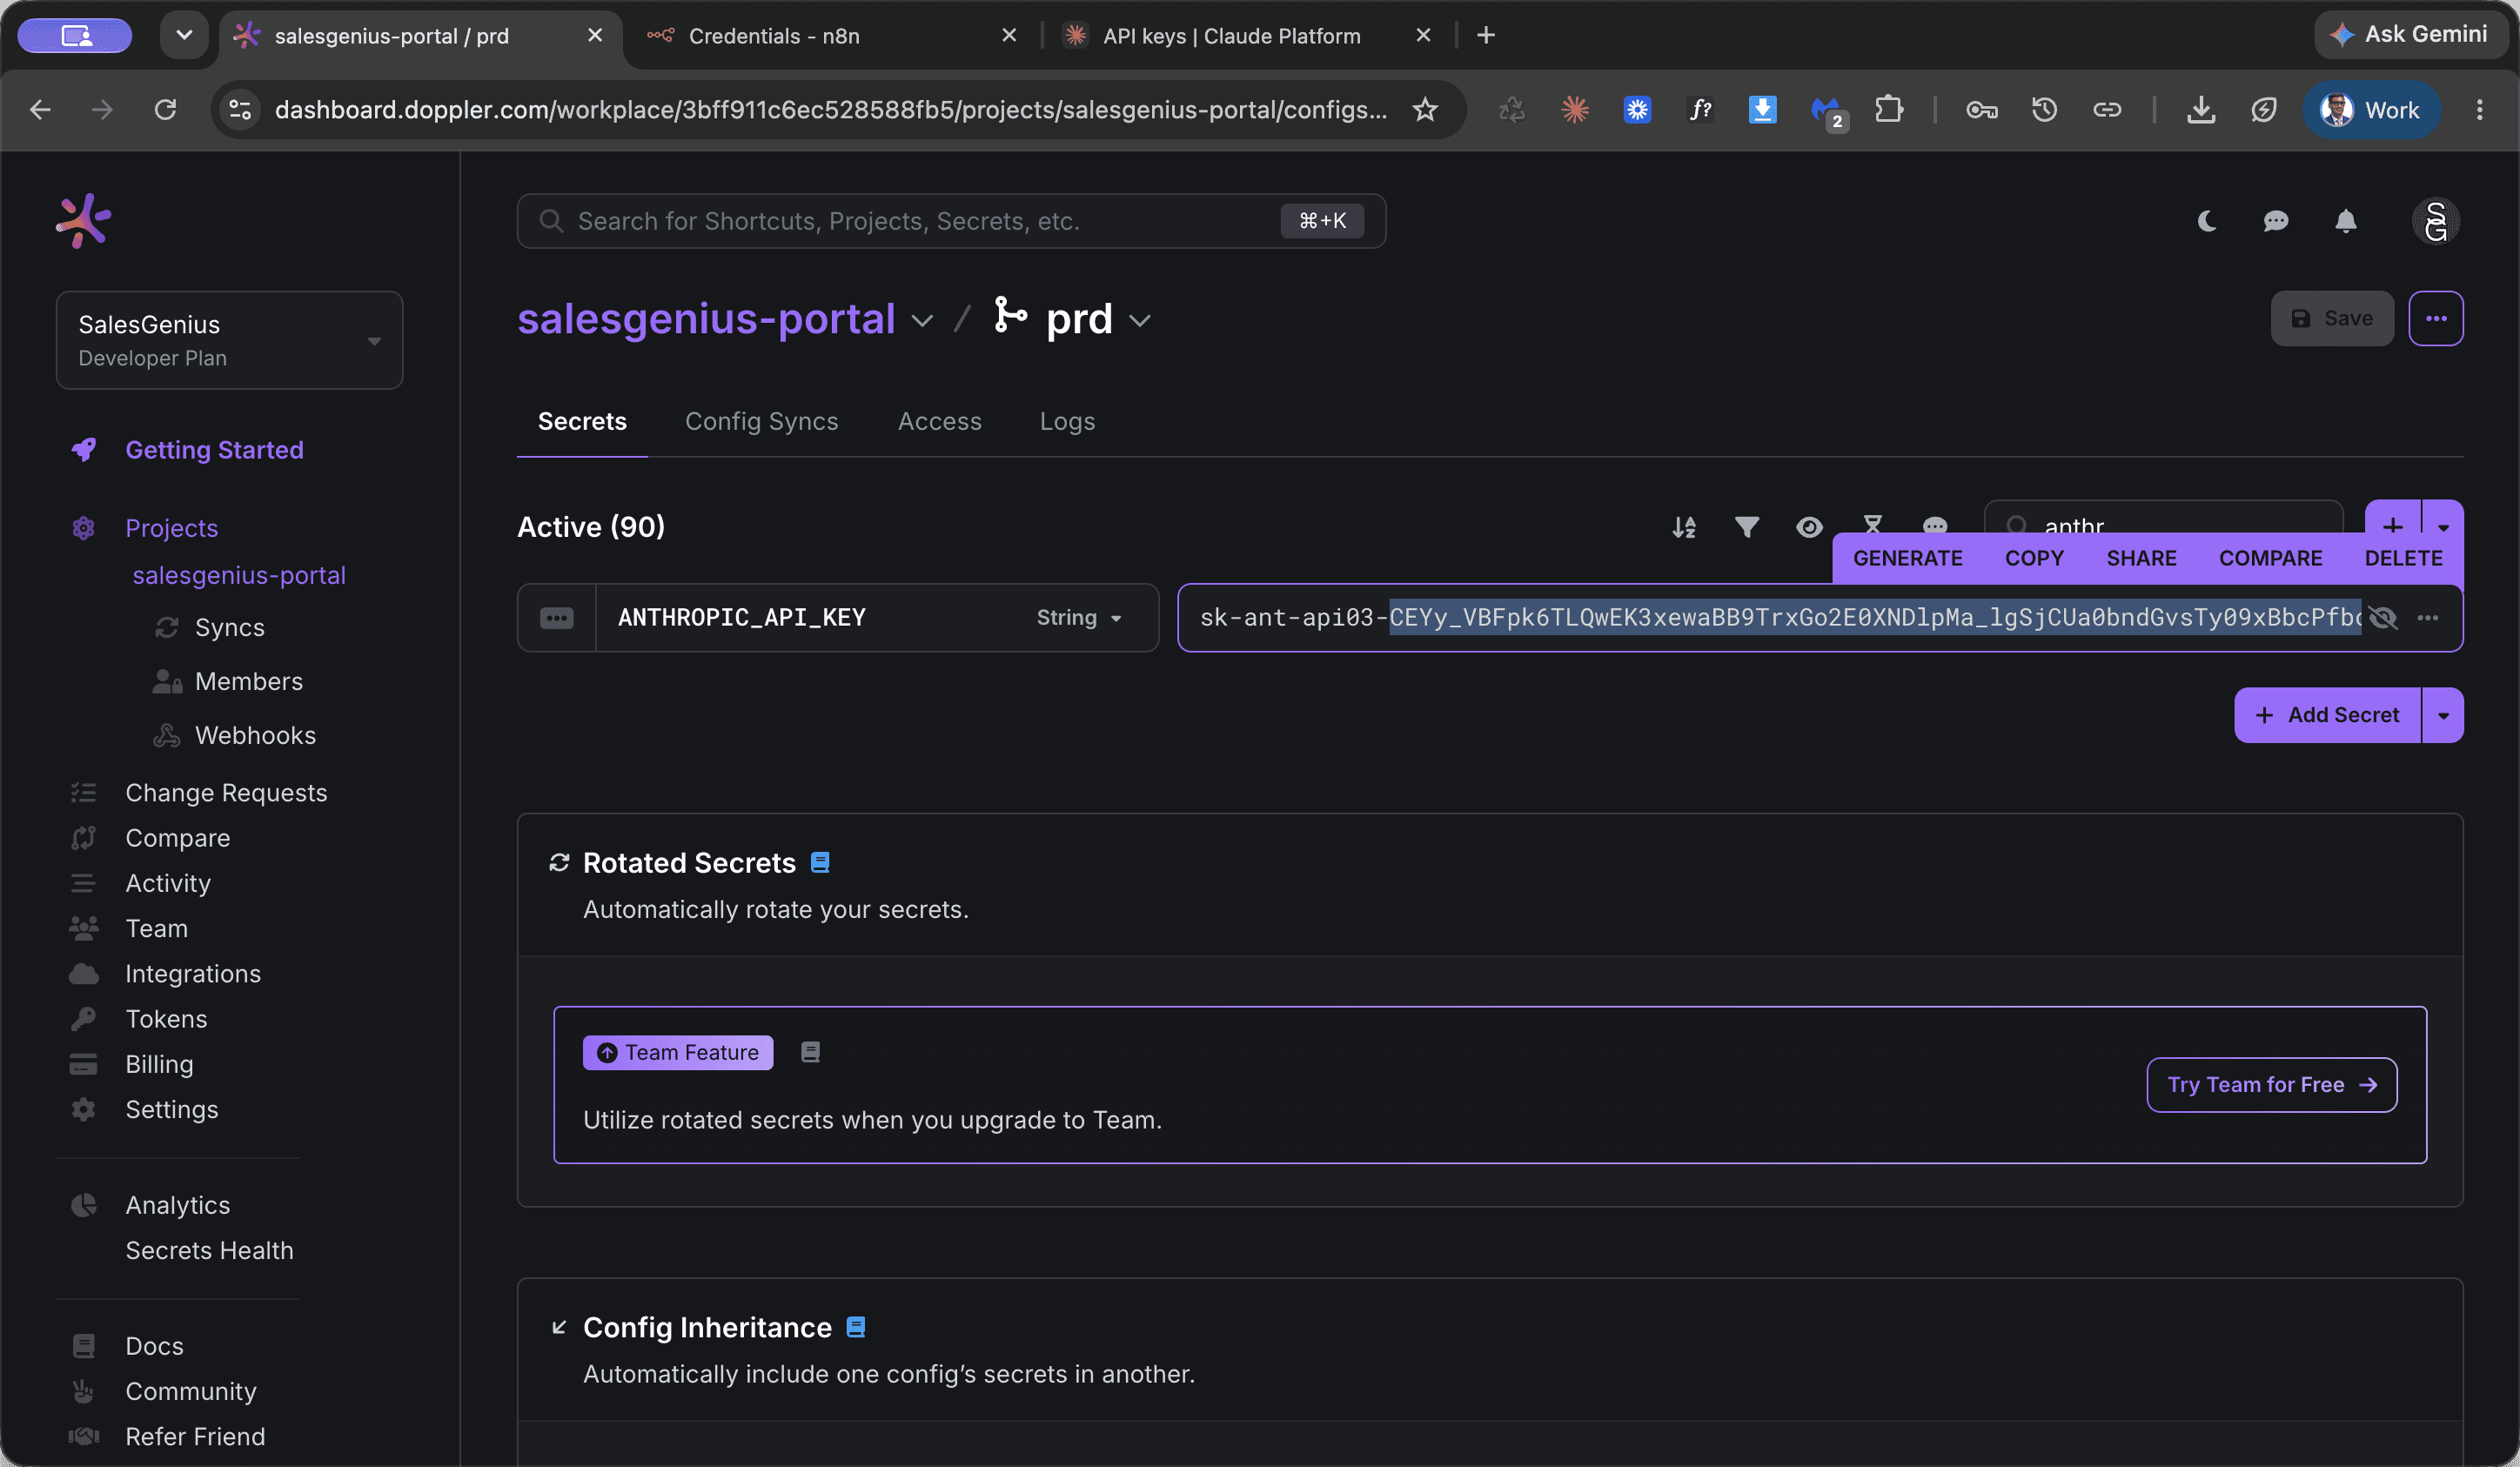
Task: Click the ANTHROPIC_API_KEY value field
Action: tap(1780, 618)
